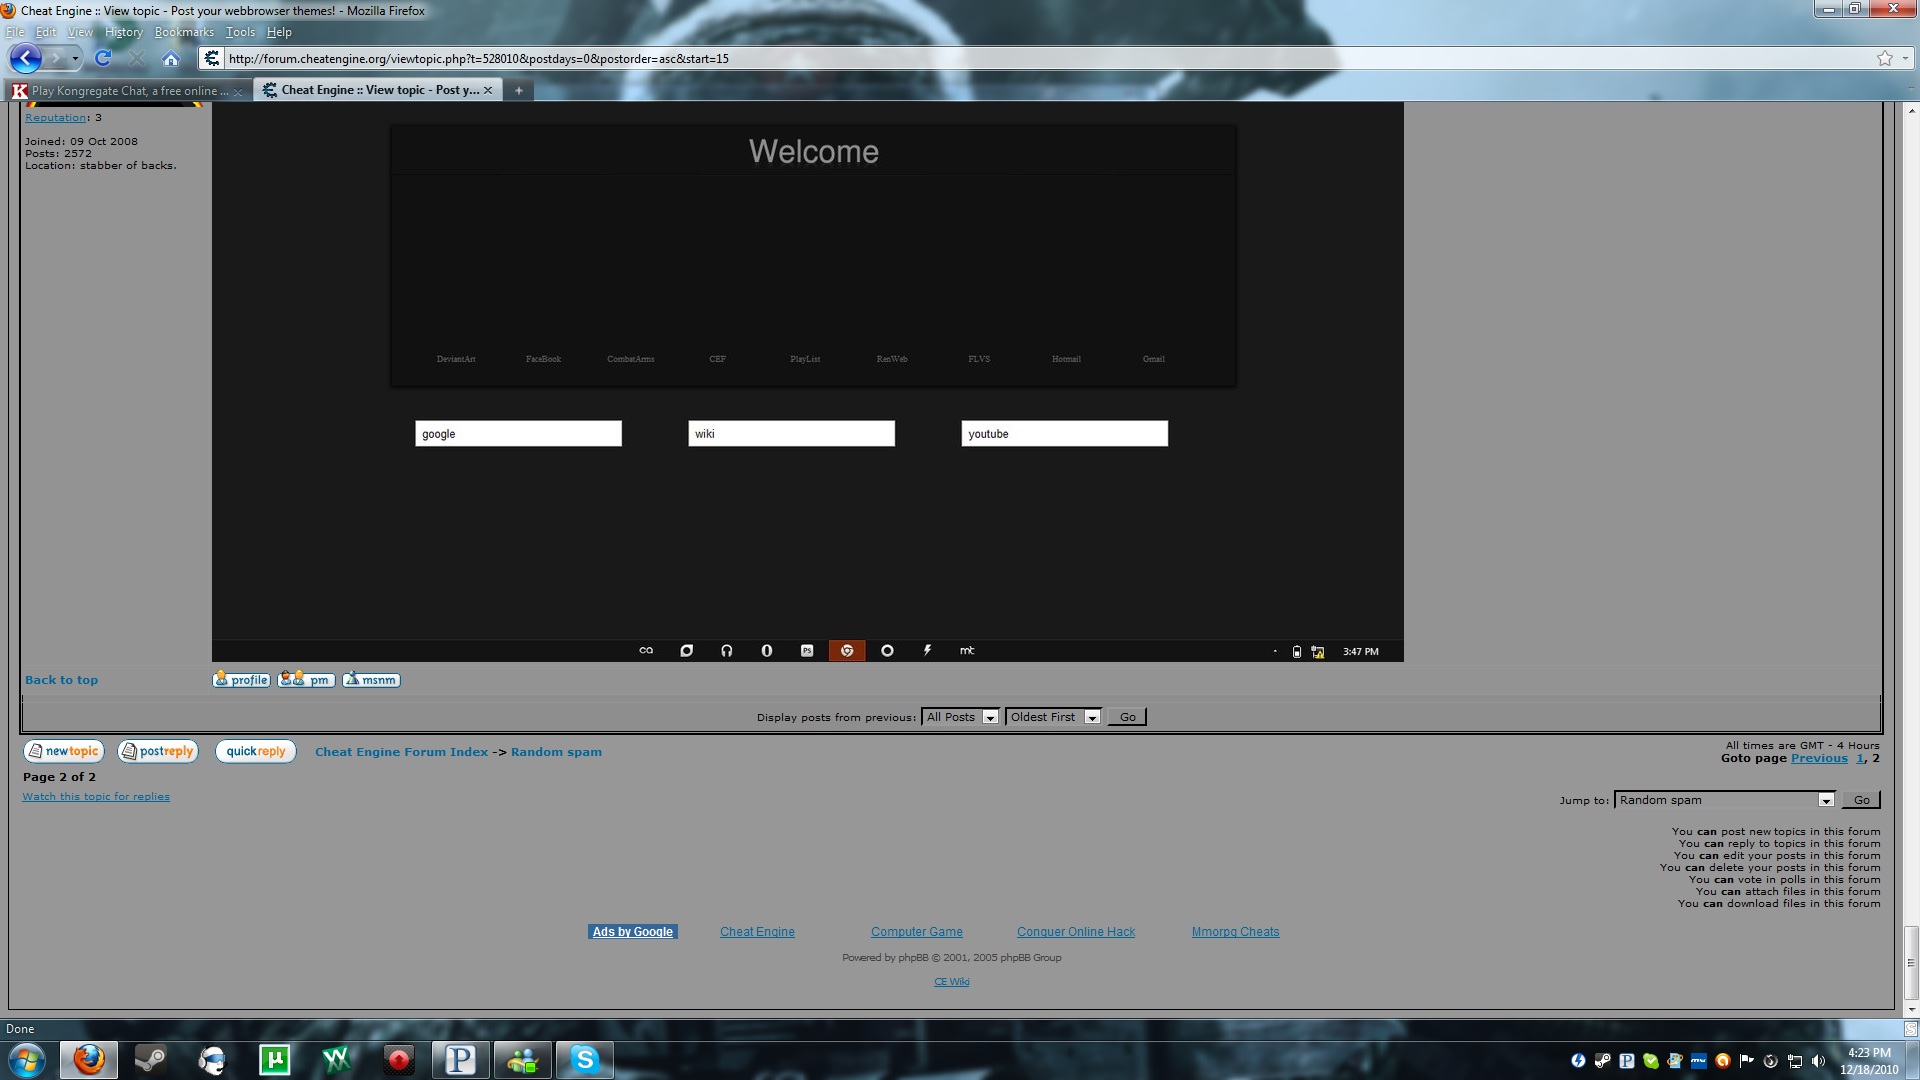The image size is (1920, 1080).
Task: Open the Bookmarks menu
Action: pos(184,32)
